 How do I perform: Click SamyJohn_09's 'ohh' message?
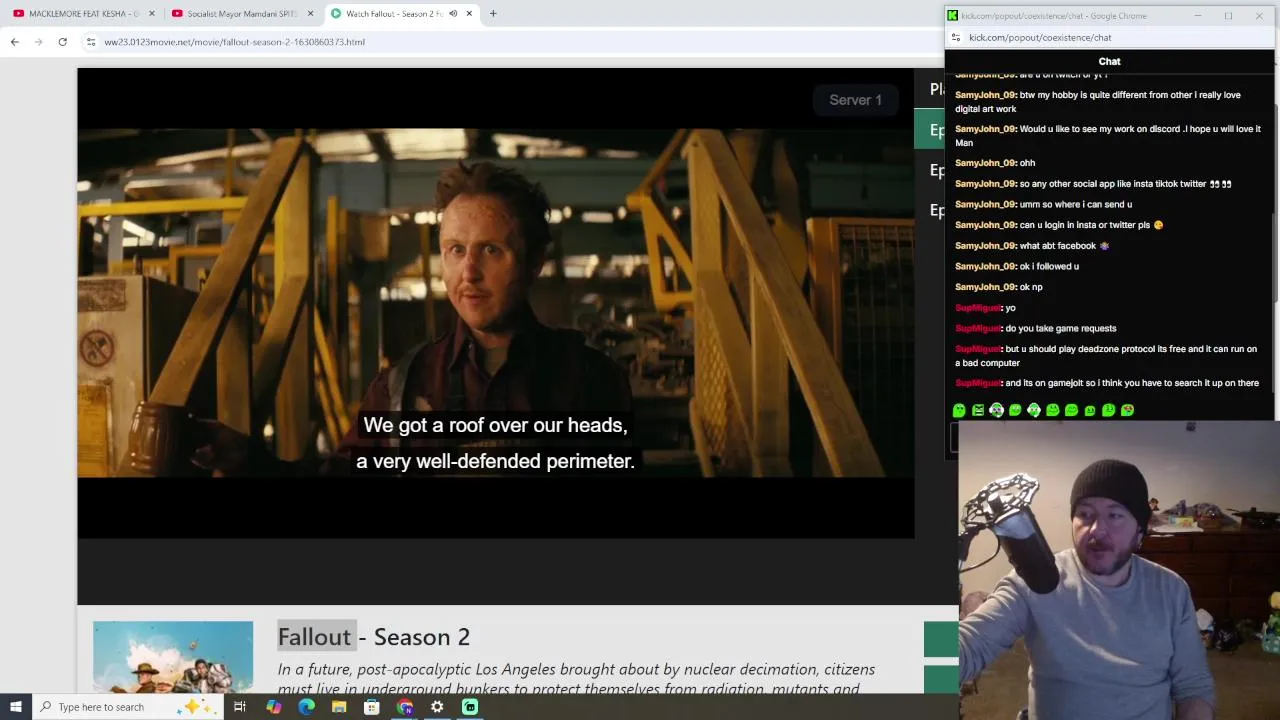tap(995, 163)
